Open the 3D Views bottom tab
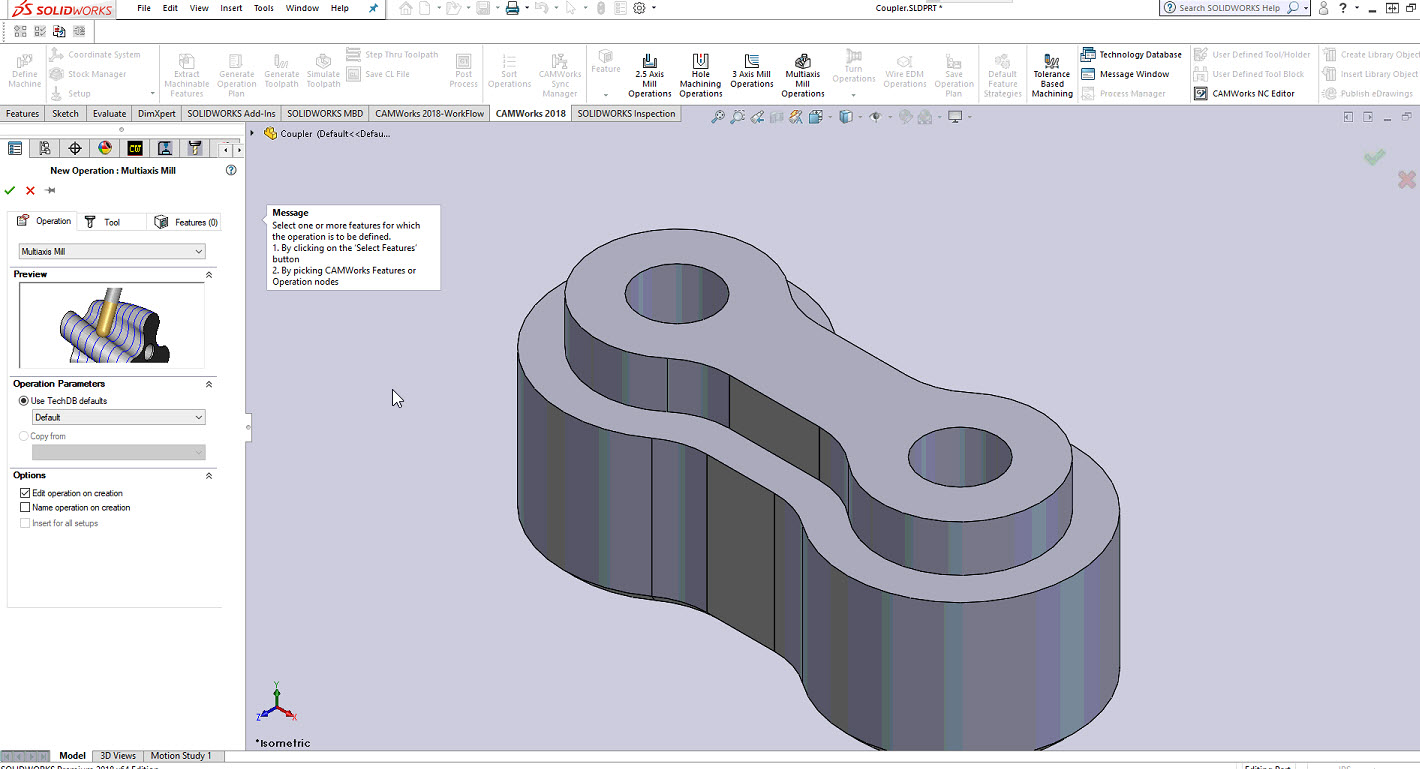Viewport: 1420px width, 769px height. [x=117, y=756]
